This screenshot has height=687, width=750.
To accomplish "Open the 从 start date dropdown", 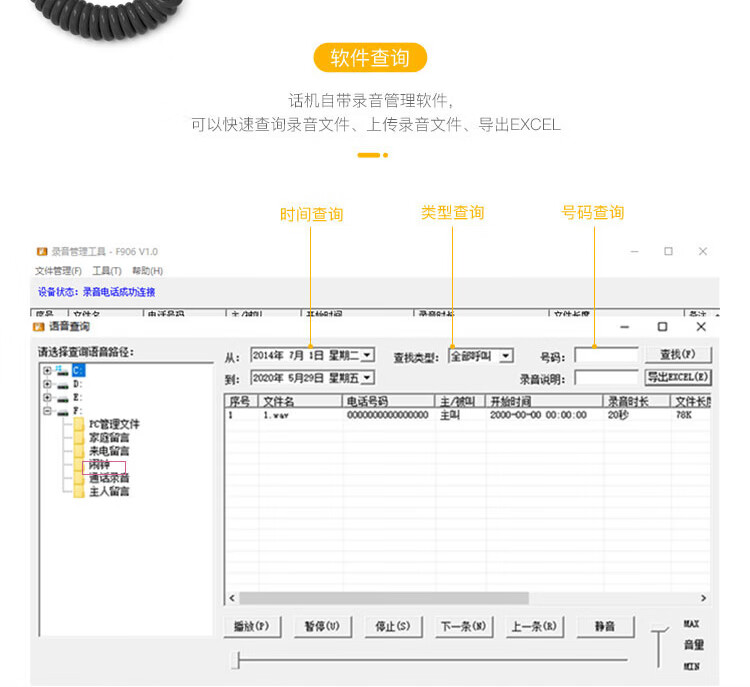I will [367, 355].
